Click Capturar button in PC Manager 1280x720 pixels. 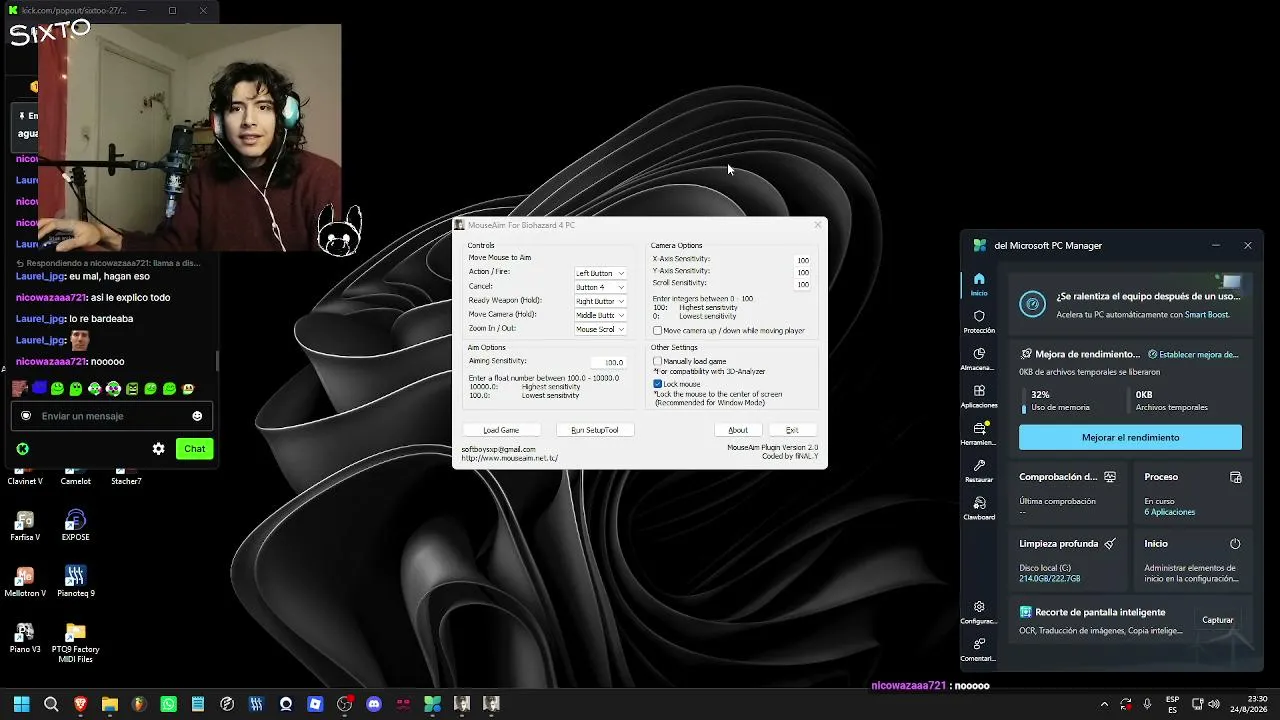click(x=1217, y=620)
